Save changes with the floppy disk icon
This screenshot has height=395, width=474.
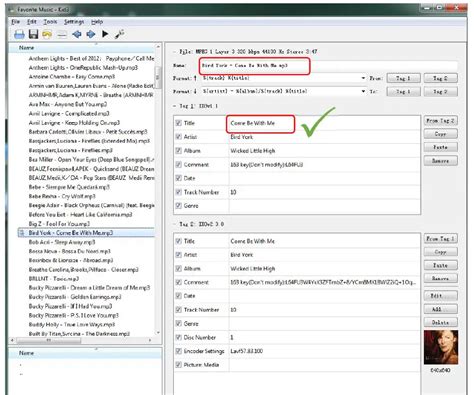click(33, 34)
